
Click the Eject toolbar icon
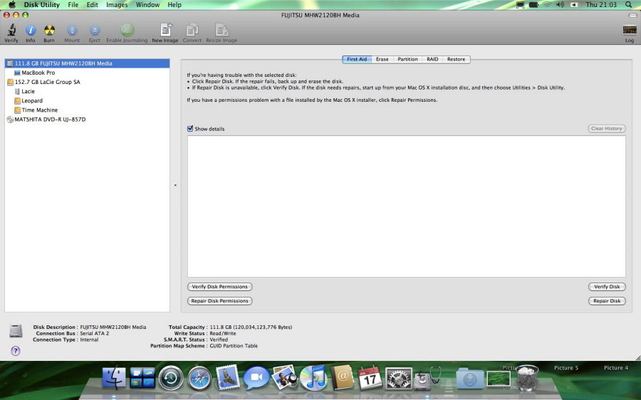94,30
